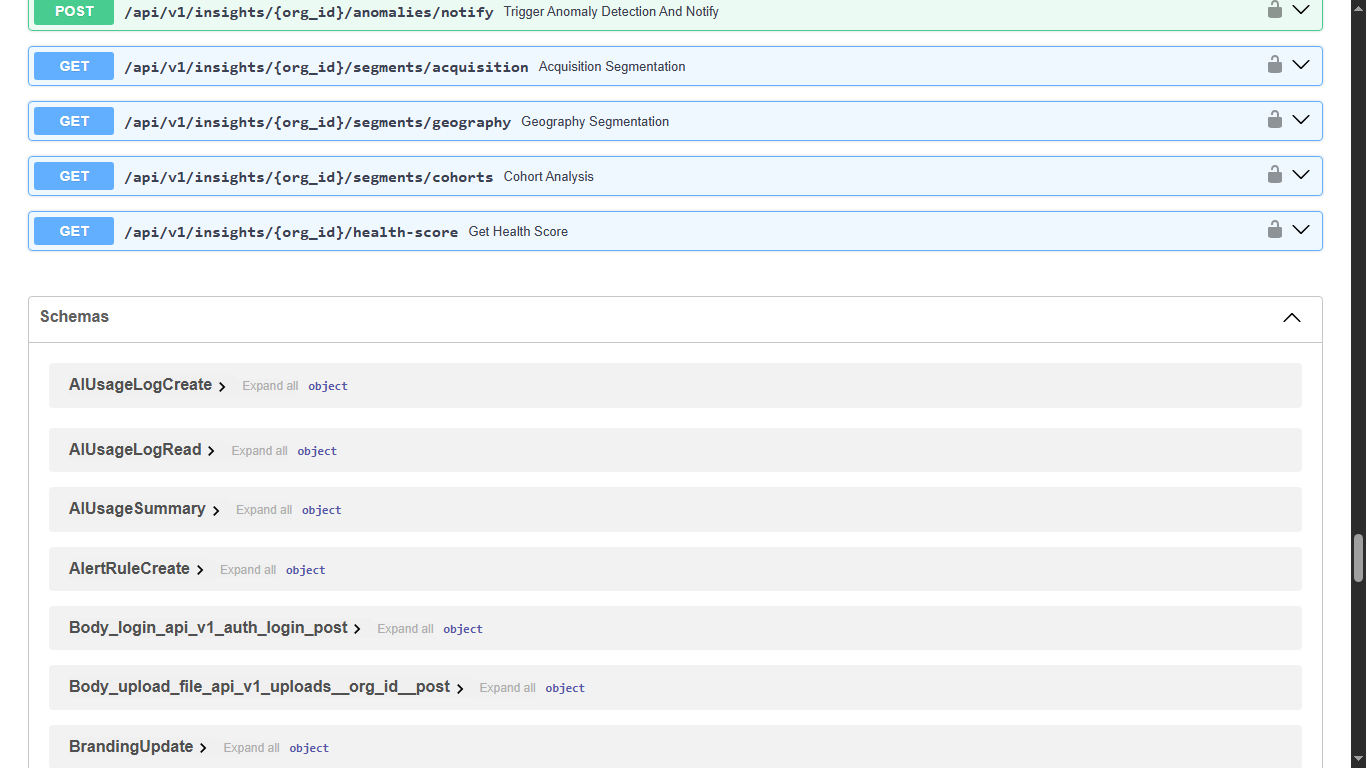The image size is (1366, 768).
Task: Click the POST method badge for anomalies/notify
Action: point(74,12)
